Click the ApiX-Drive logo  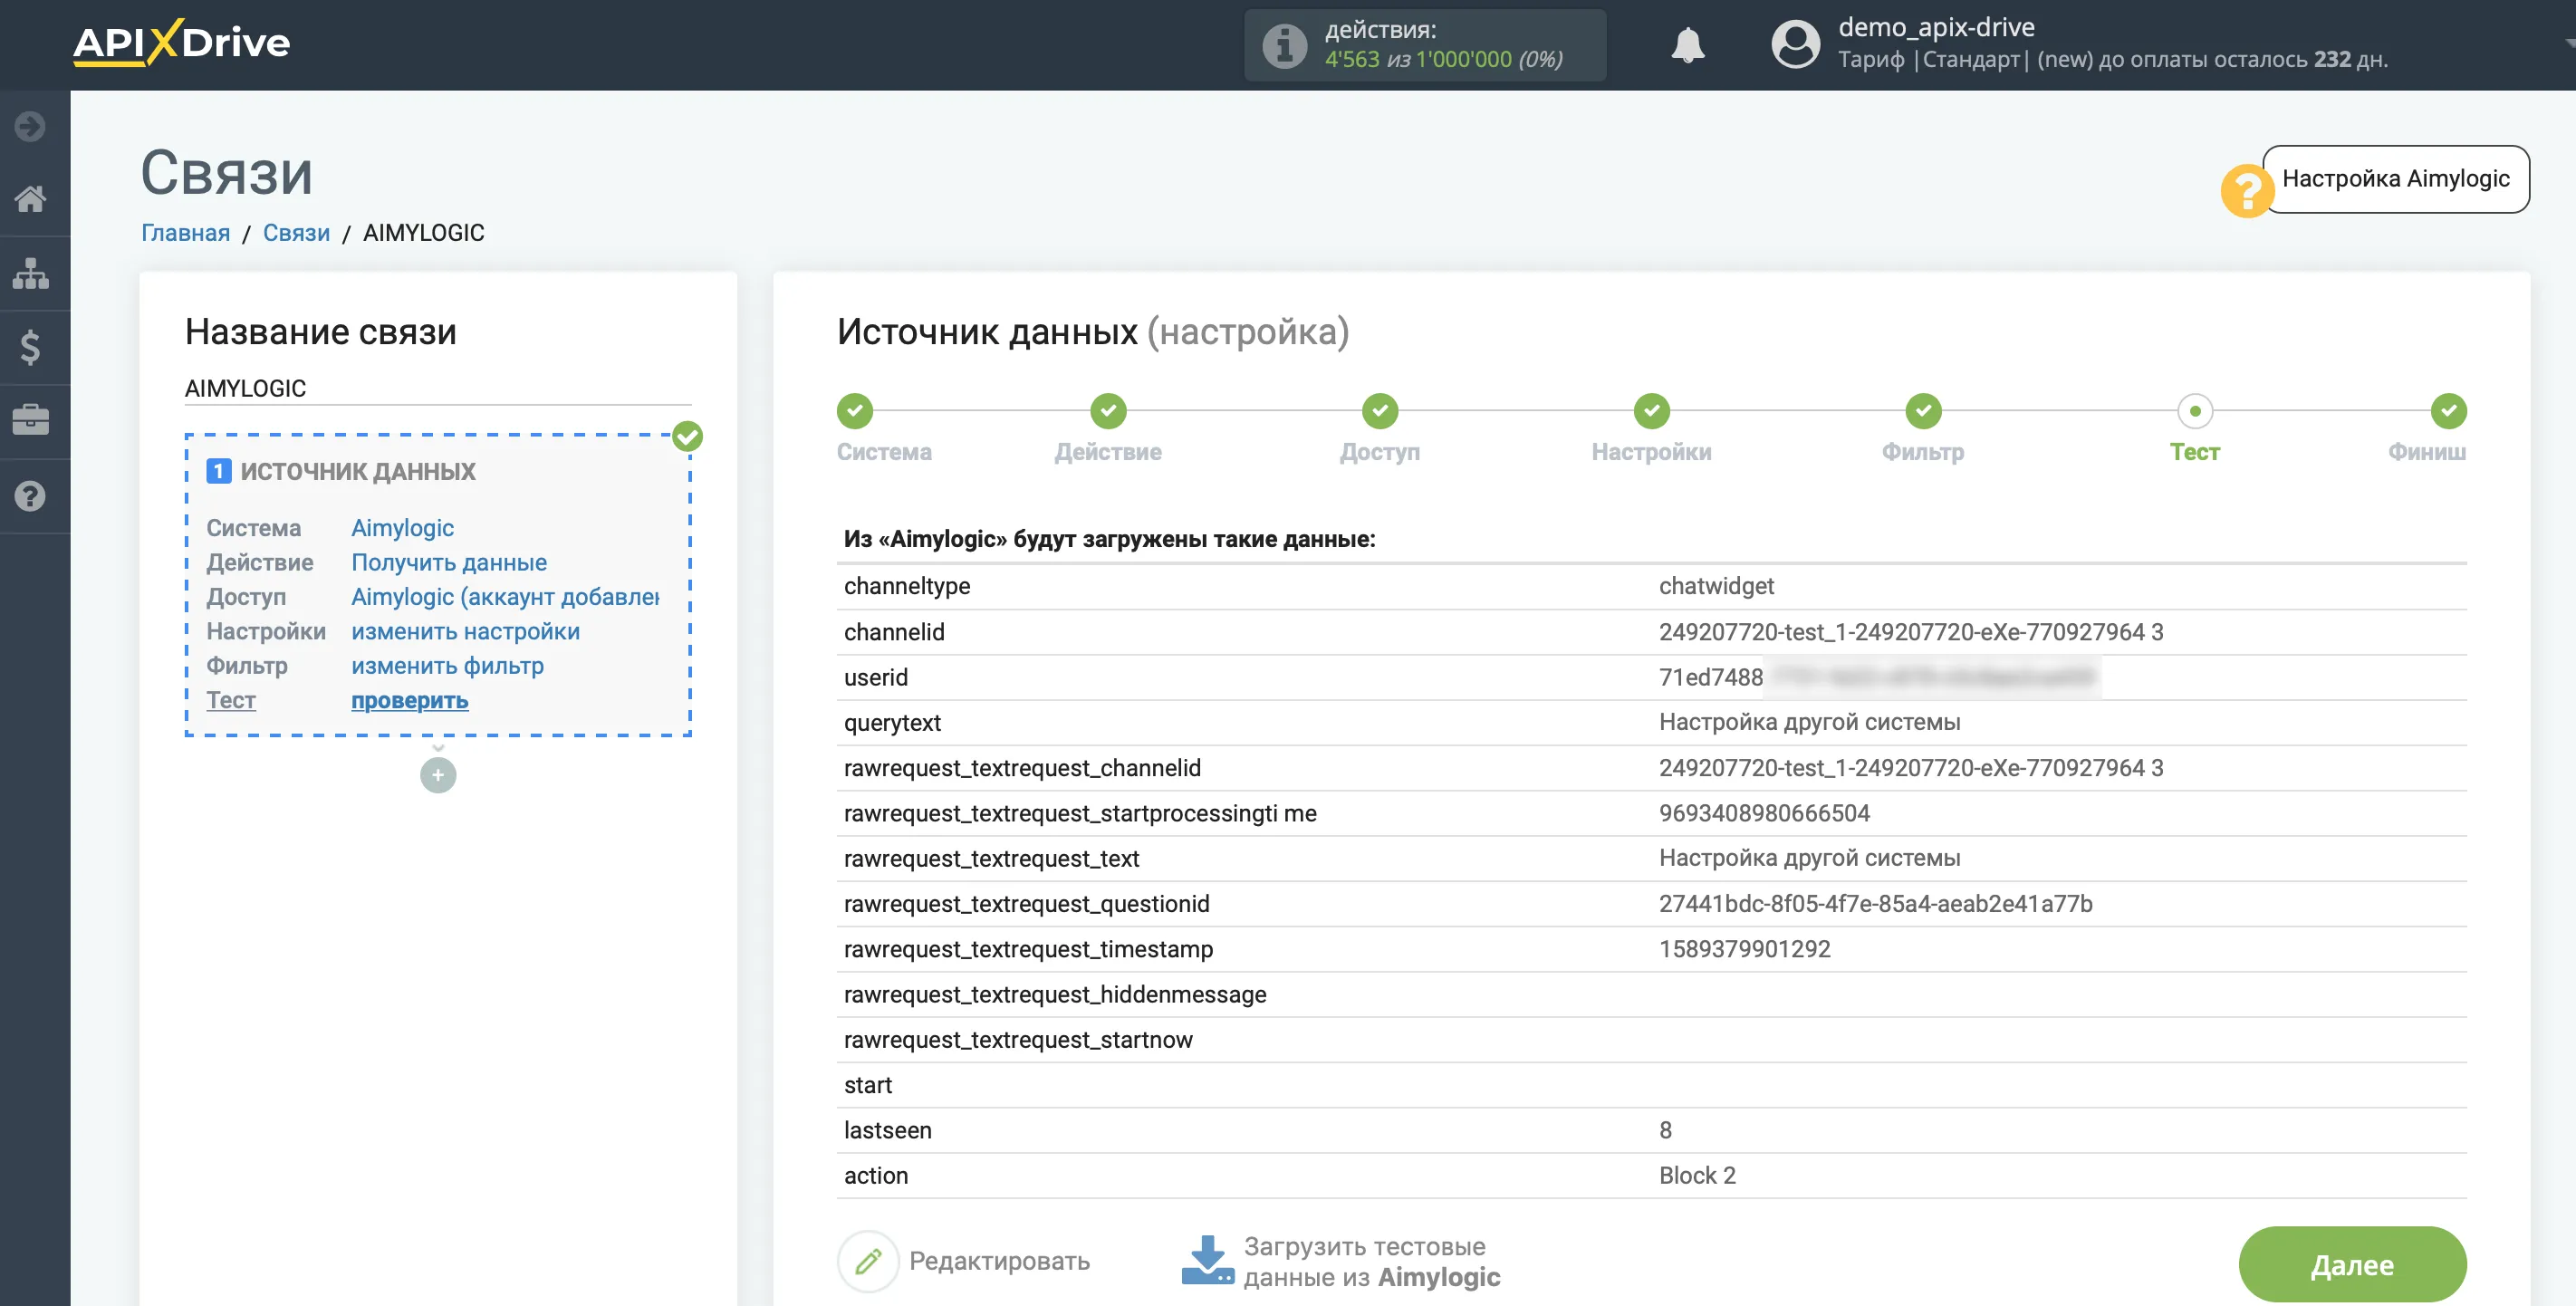click(x=181, y=43)
